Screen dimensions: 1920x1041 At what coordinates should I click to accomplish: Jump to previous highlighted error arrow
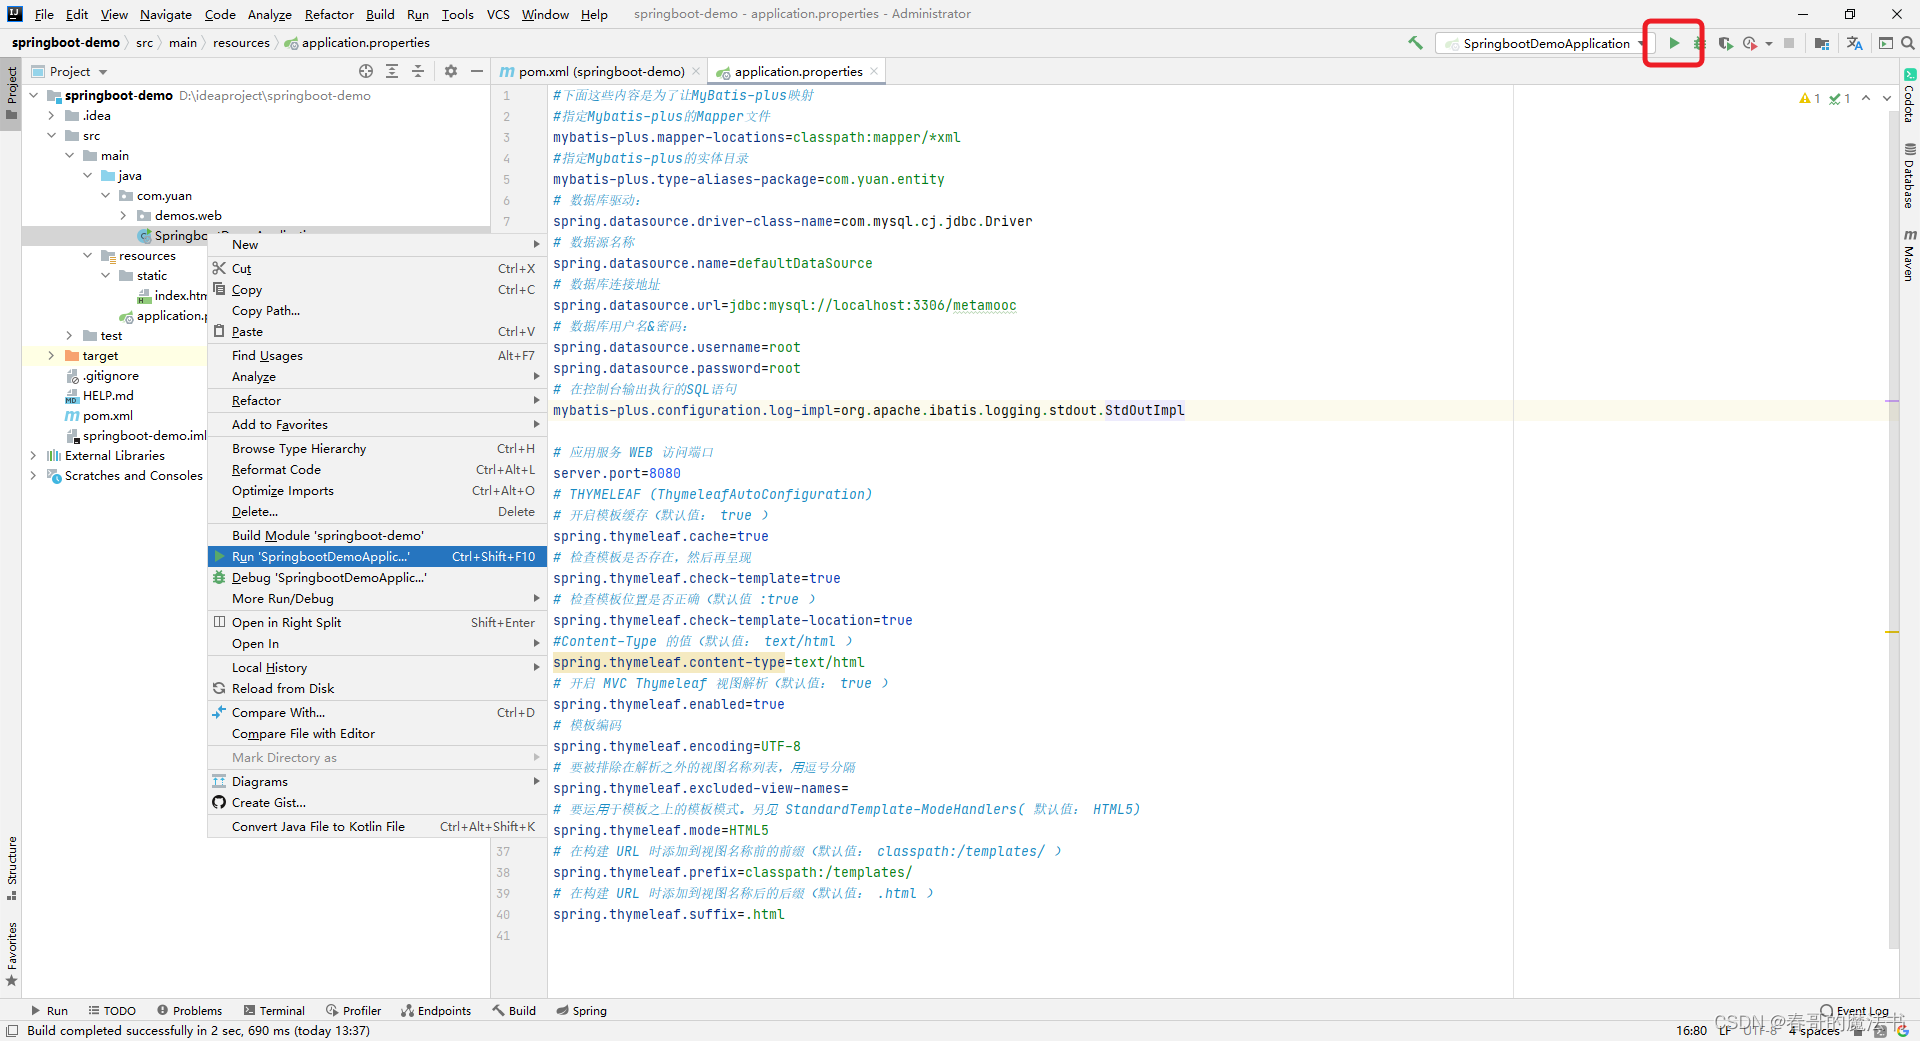tap(1866, 98)
